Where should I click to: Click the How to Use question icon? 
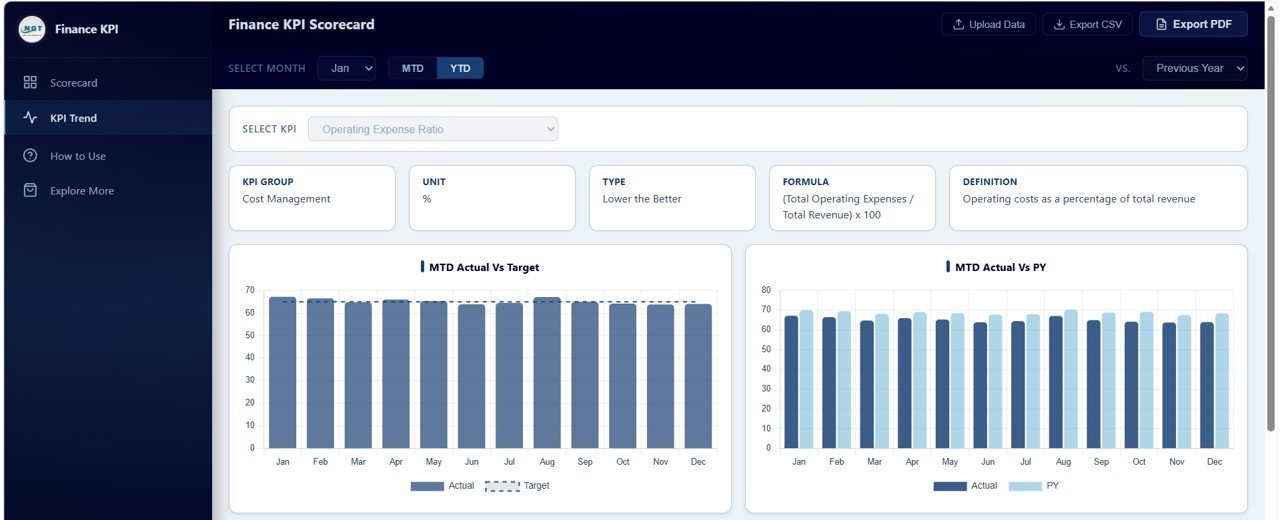click(x=30, y=156)
